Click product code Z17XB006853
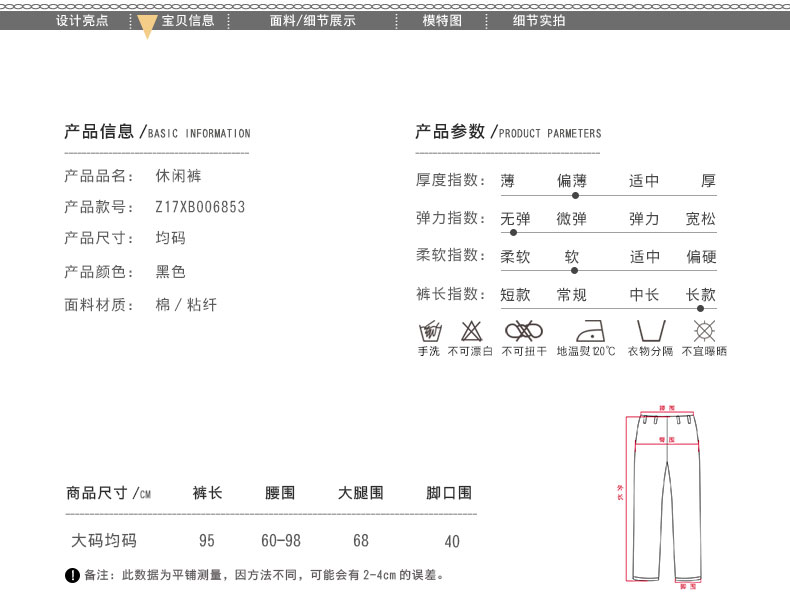Viewport: 790px width, 594px height. coord(200,208)
